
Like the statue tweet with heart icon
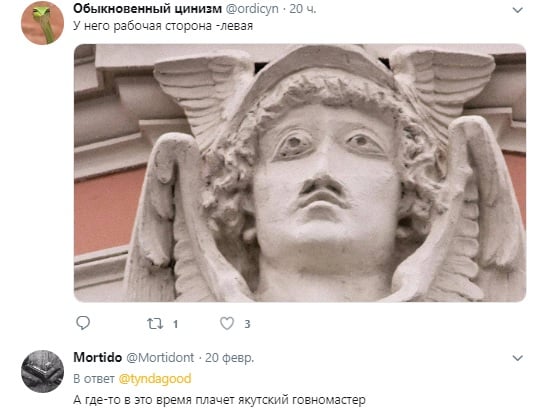[227, 323]
